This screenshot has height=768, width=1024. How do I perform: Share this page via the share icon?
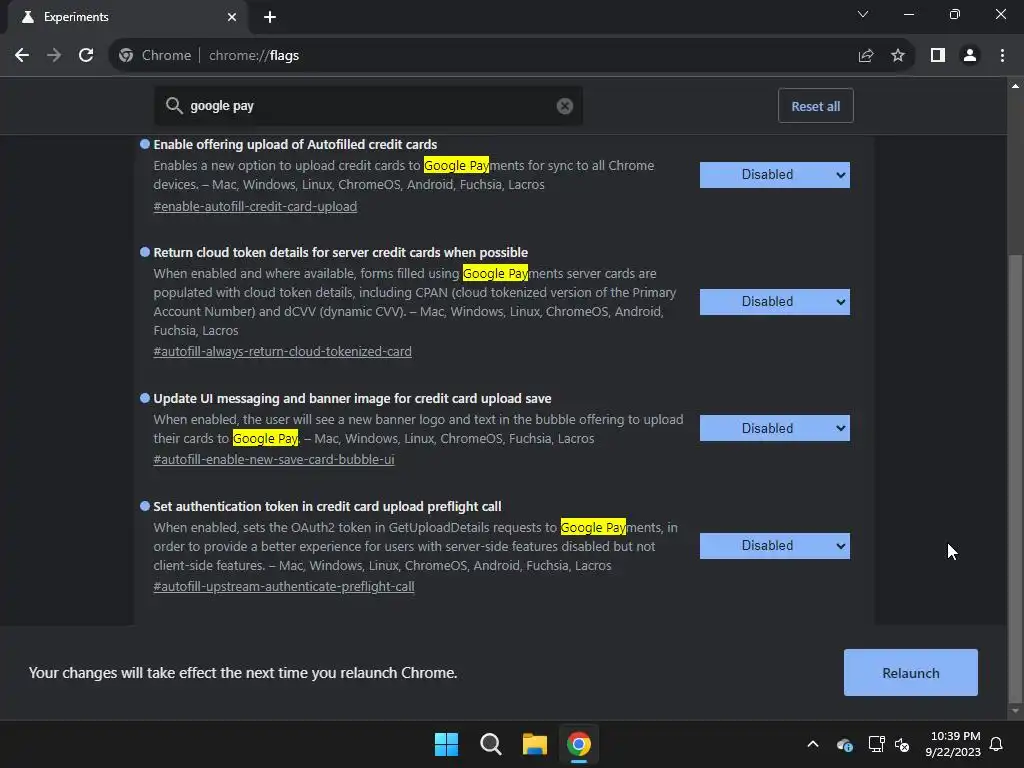click(866, 56)
